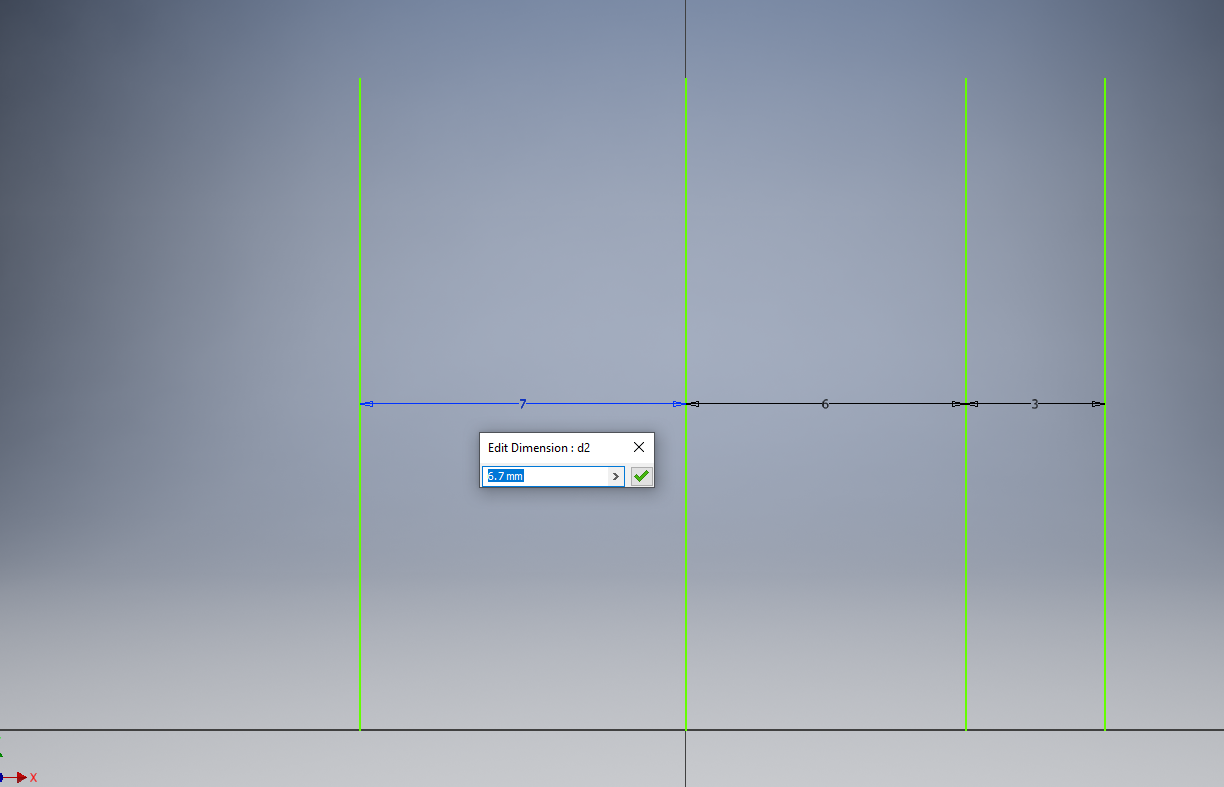The width and height of the screenshot is (1224, 787).
Task: Select the dimension labeled 6
Action: coord(824,404)
